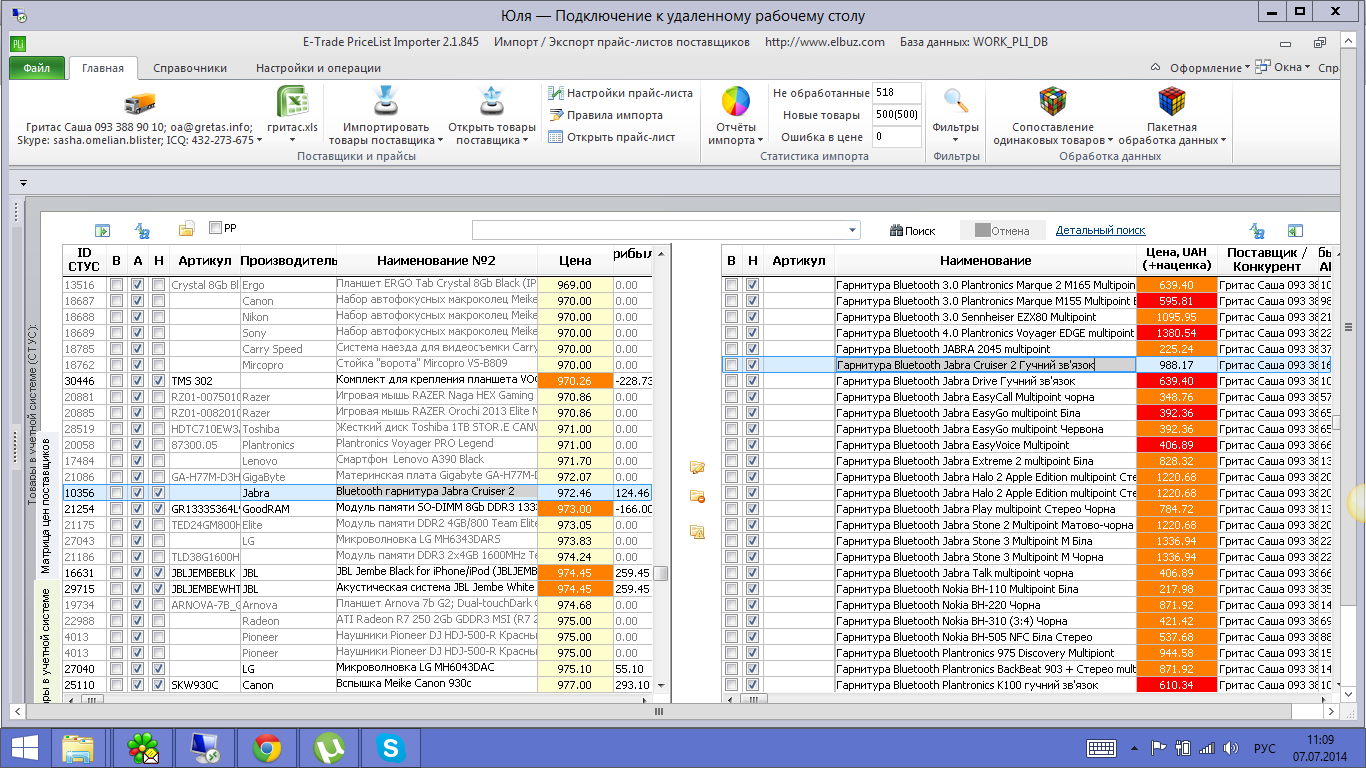
Task: Click the green arrow panel icon above the СТУС table
Action: [x=102, y=230]
